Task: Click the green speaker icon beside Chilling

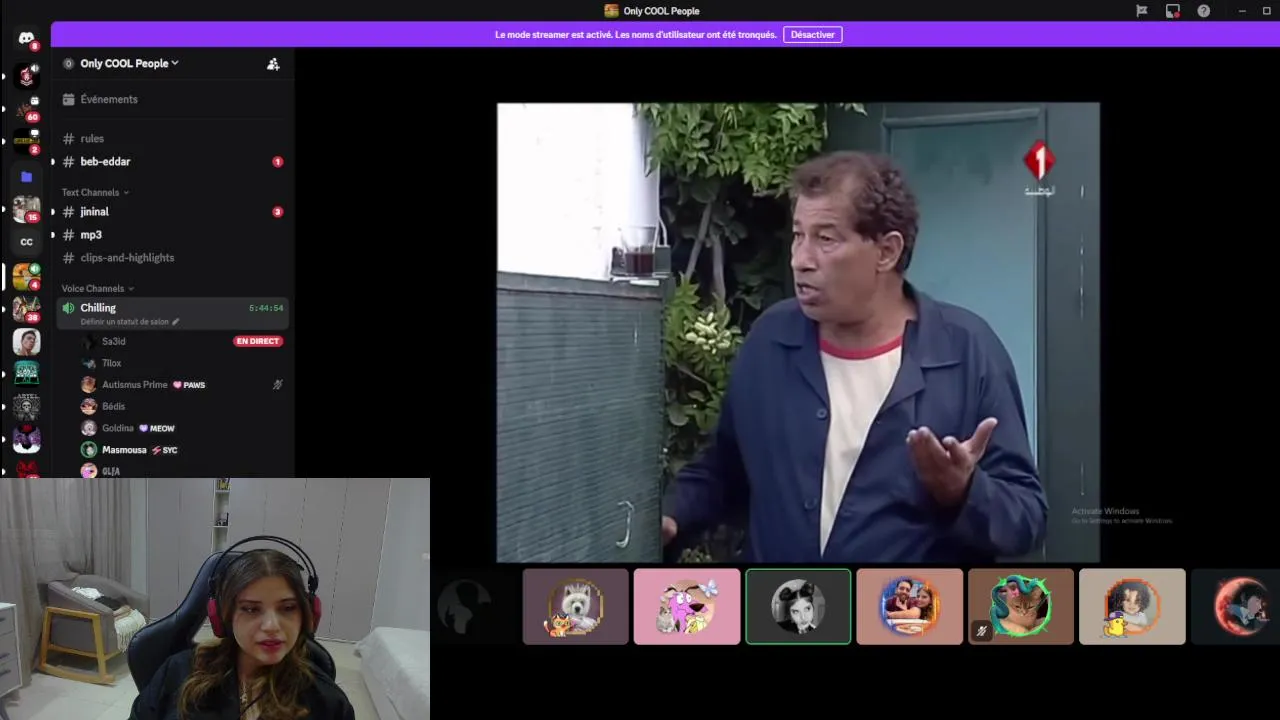Action: tap(68, 308)
